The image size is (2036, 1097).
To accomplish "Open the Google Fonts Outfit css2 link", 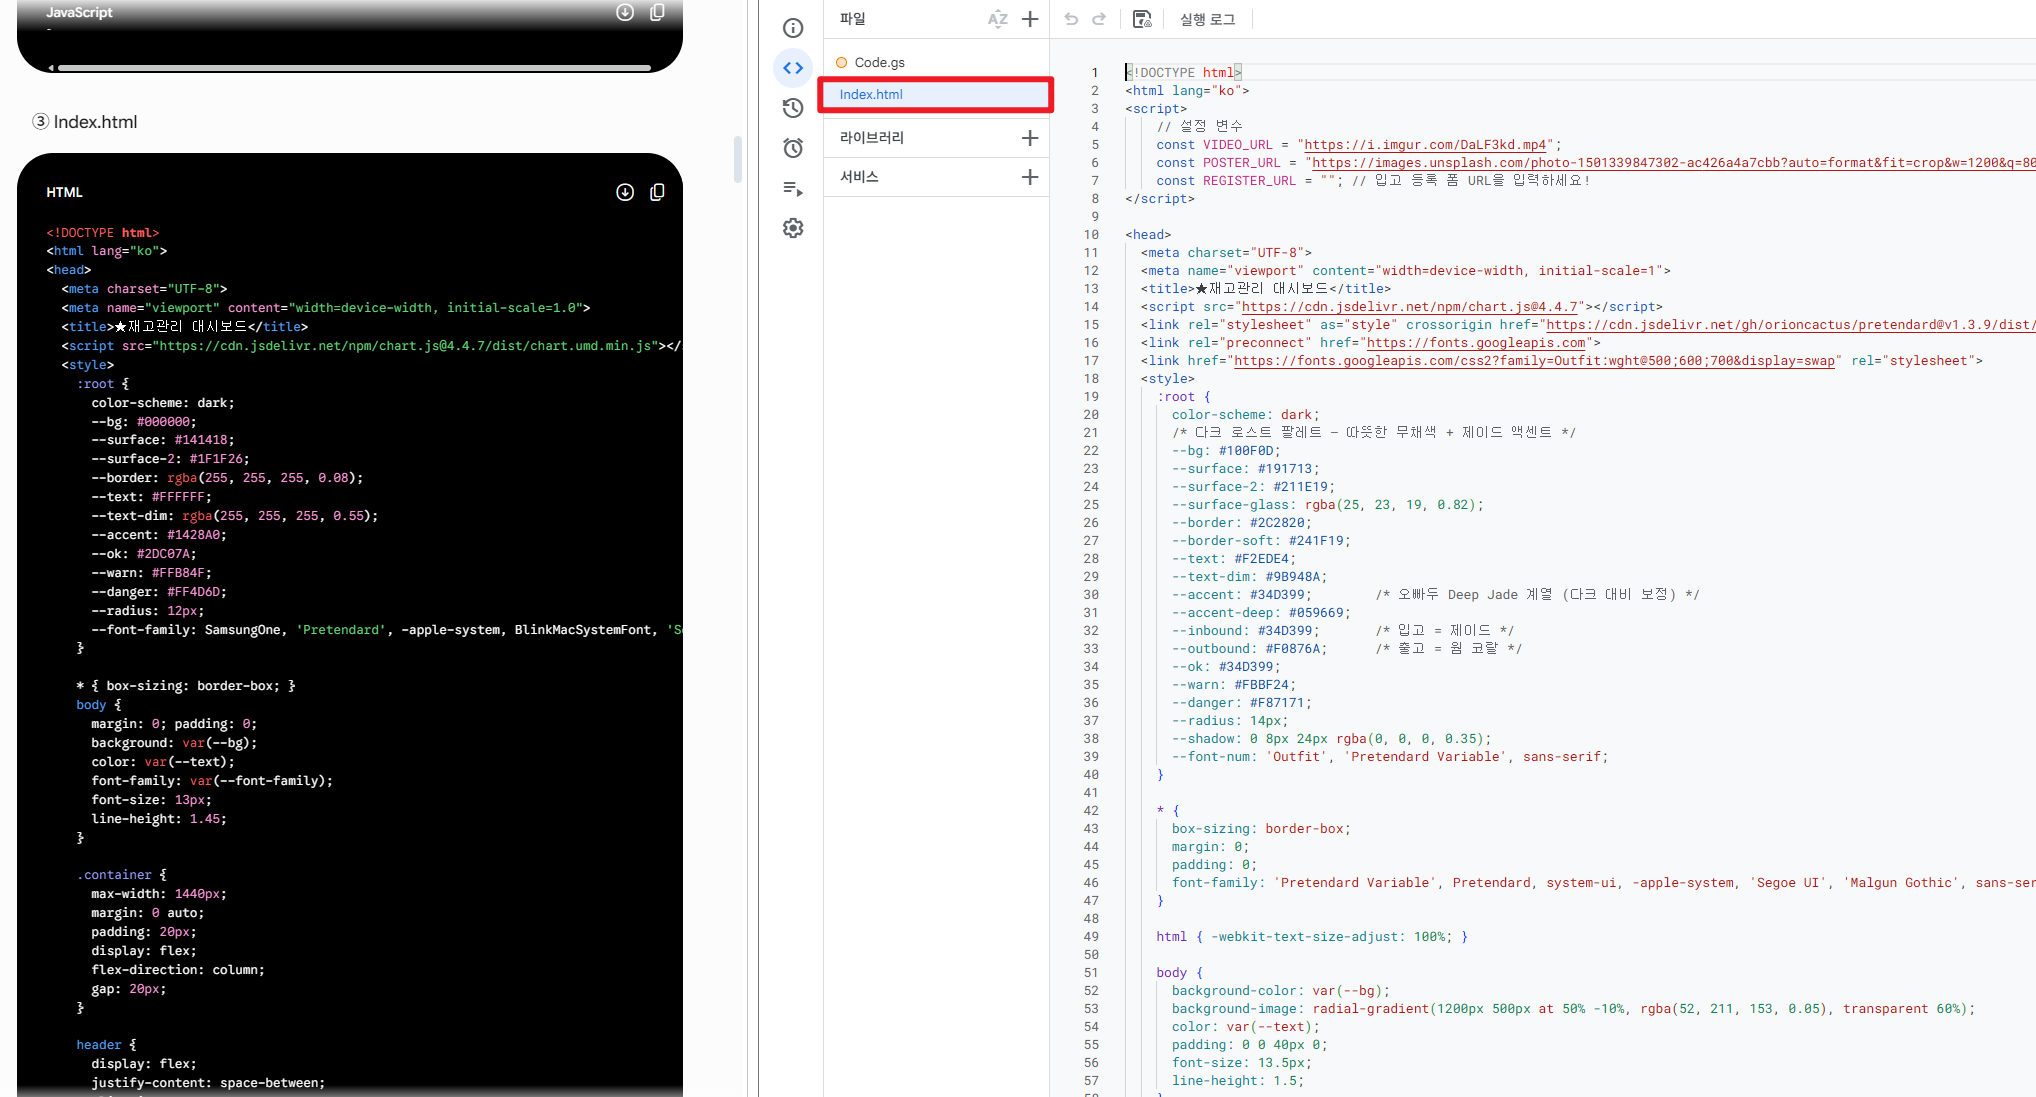I will pyautogui.click(x=1534, y=361).
